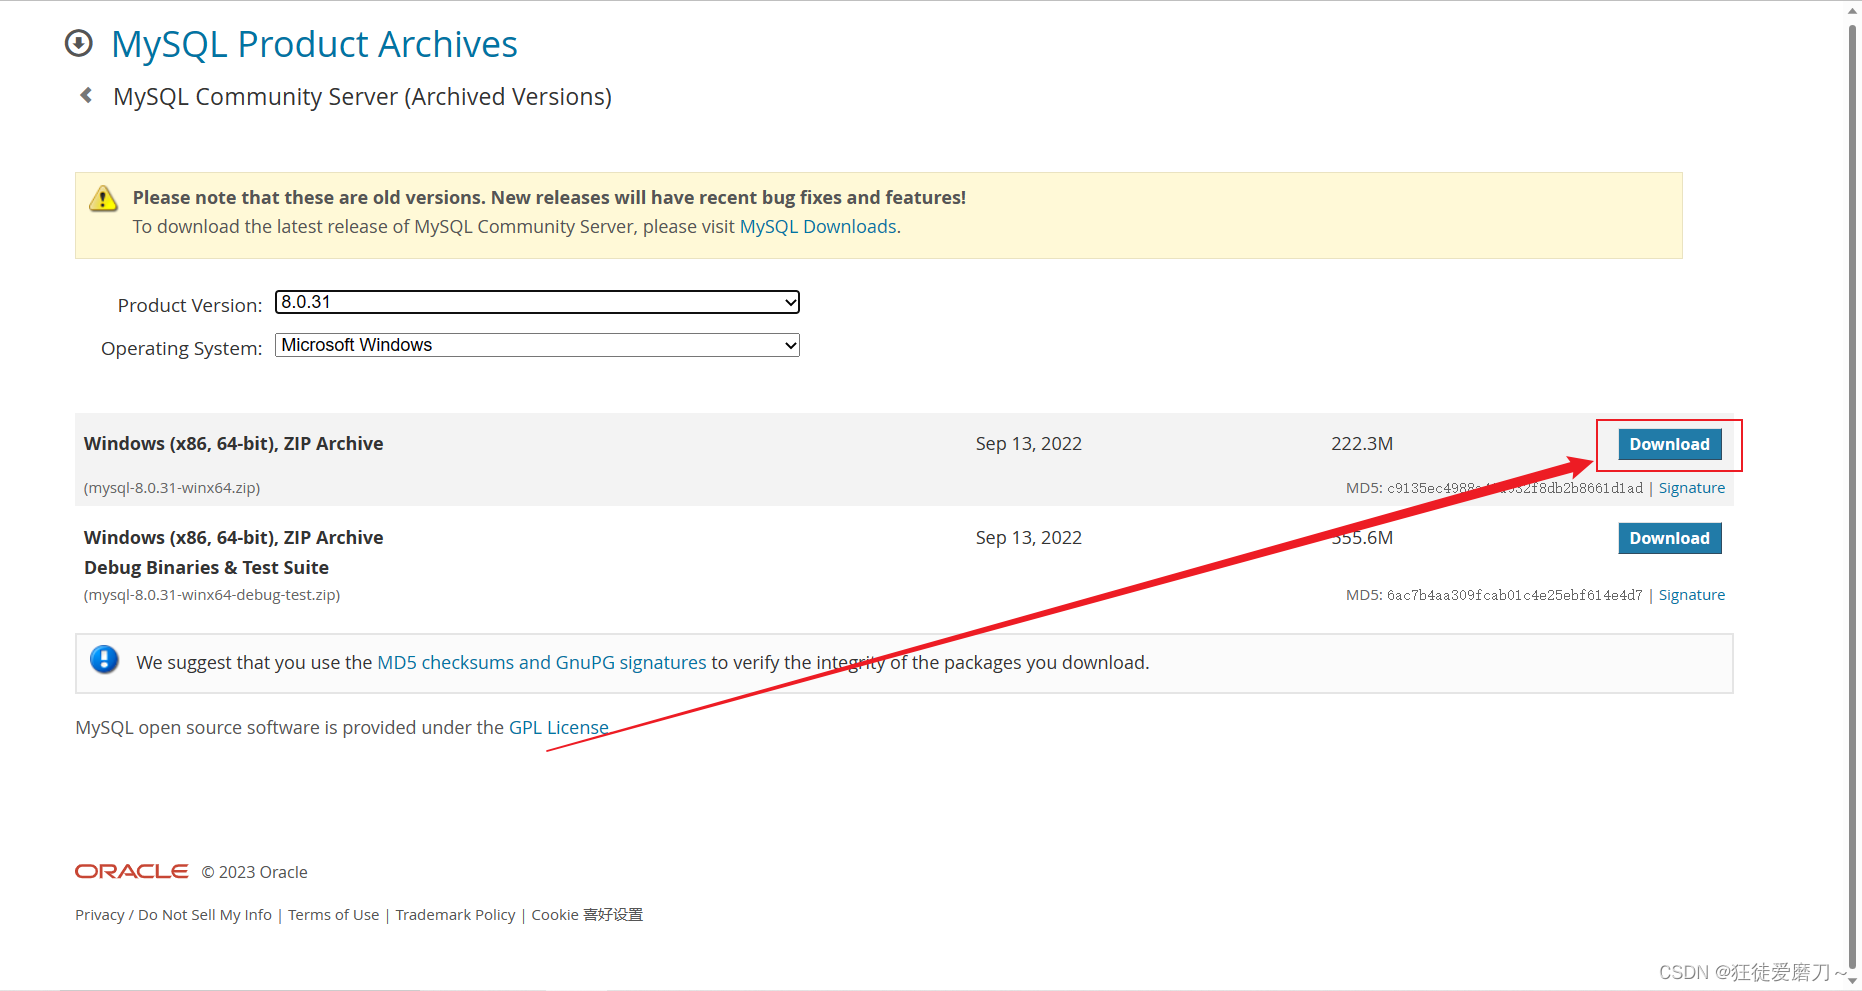This screenshot has width=1862, height=991.
Task: Open the MySQL Downloads link
Action: (x=817, y=227)
